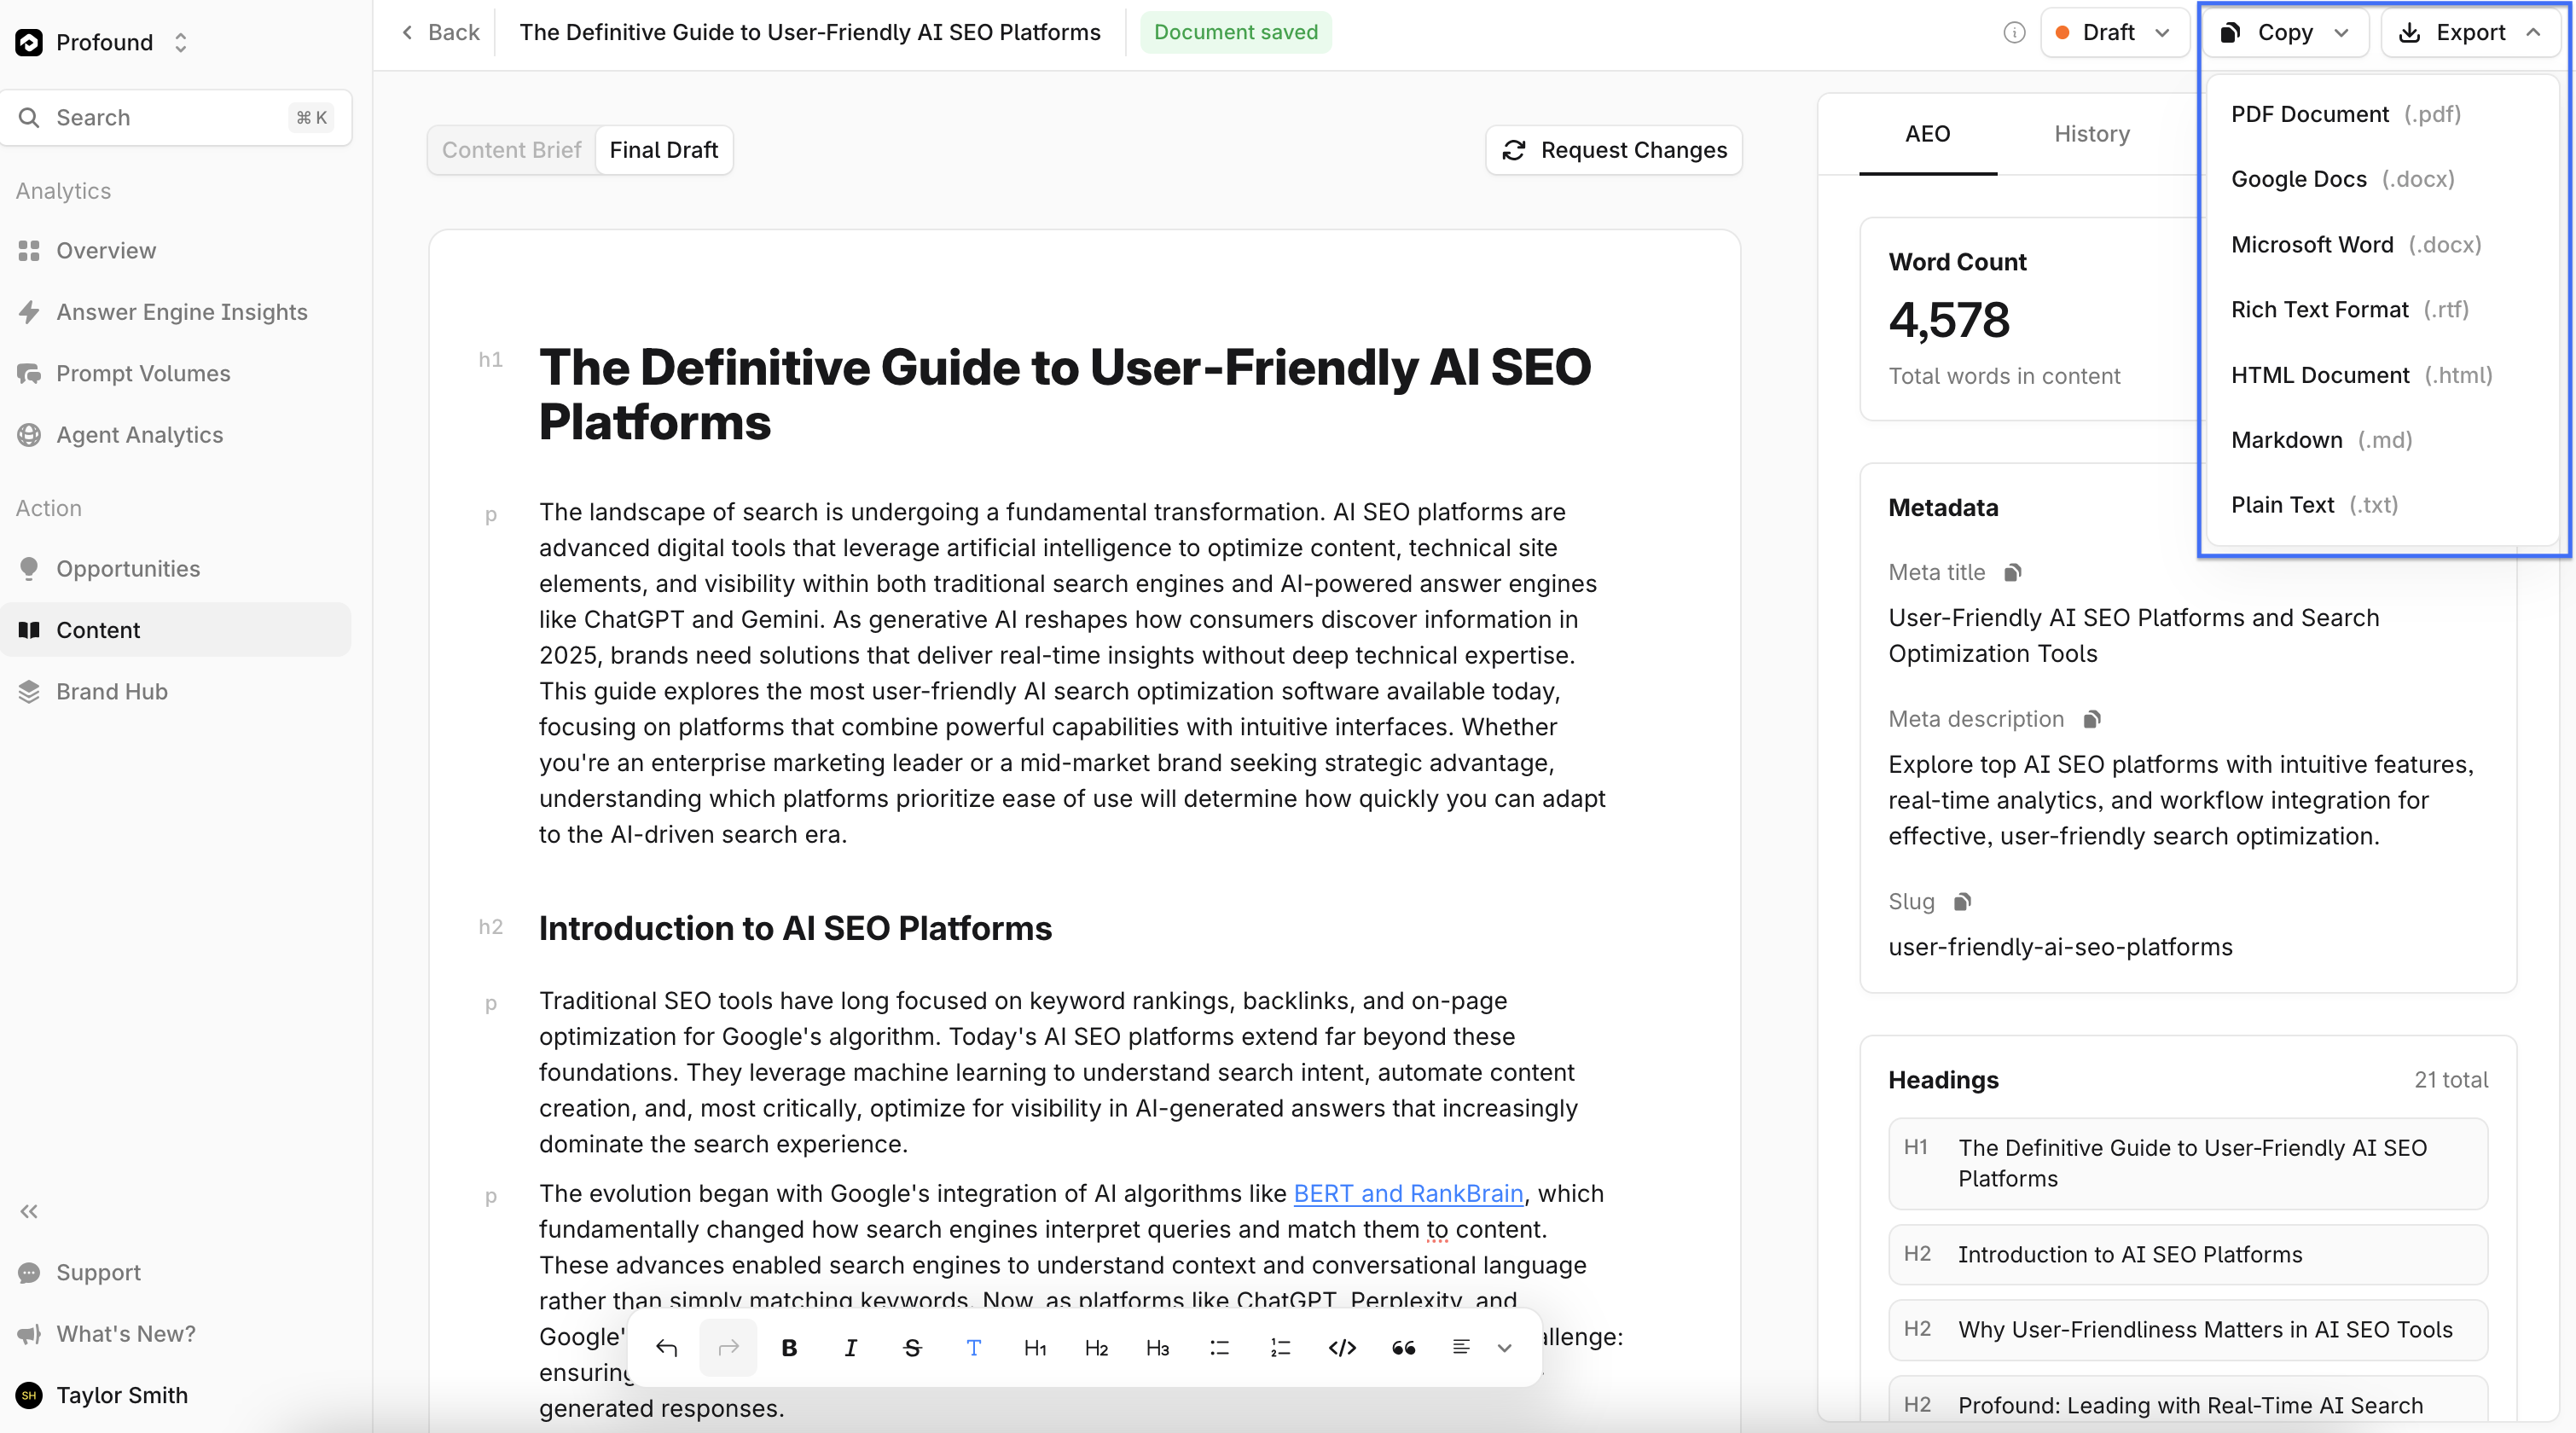
Task: Export to Google Docs format
Action: (x=2382, y=179)
